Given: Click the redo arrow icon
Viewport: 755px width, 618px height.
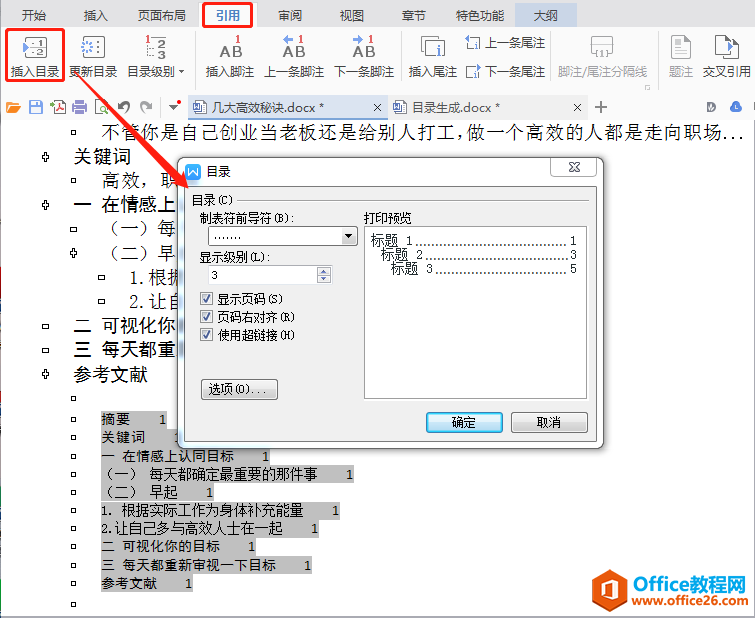Looking at the screenshot, I should [x=146, y=107].
